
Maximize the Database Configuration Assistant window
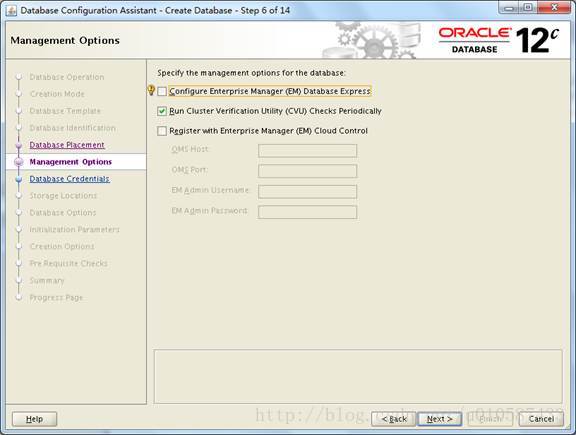[x=528, y=7]
